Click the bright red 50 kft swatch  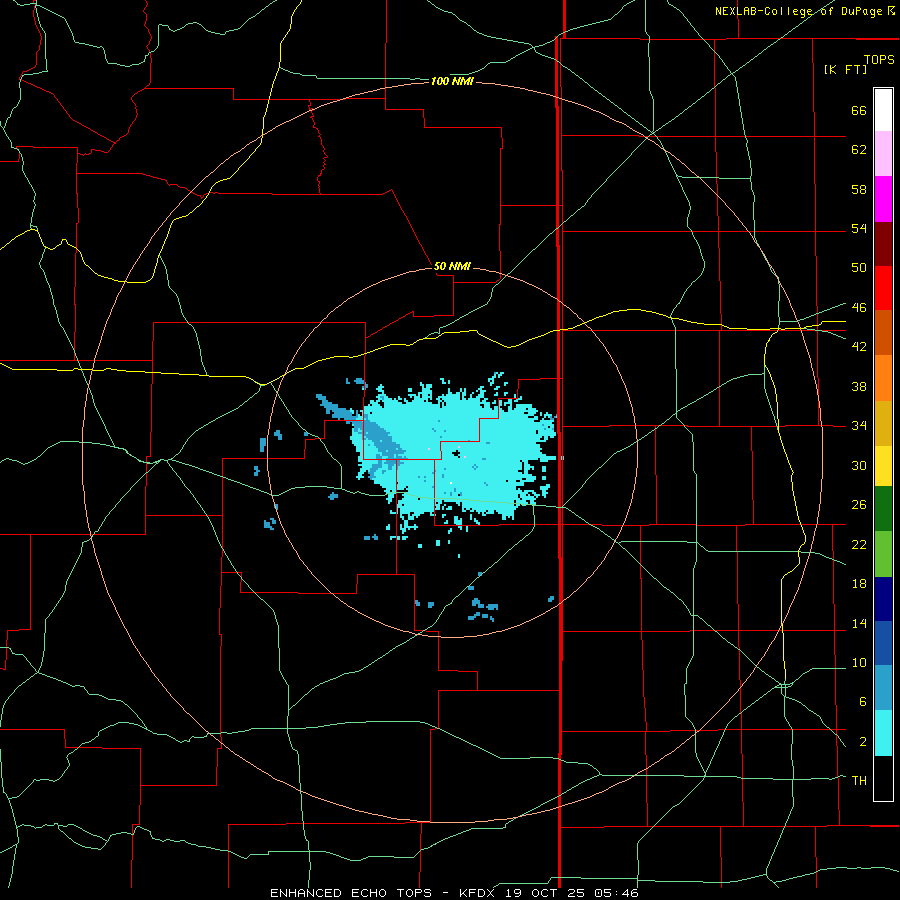pos(883,288)
